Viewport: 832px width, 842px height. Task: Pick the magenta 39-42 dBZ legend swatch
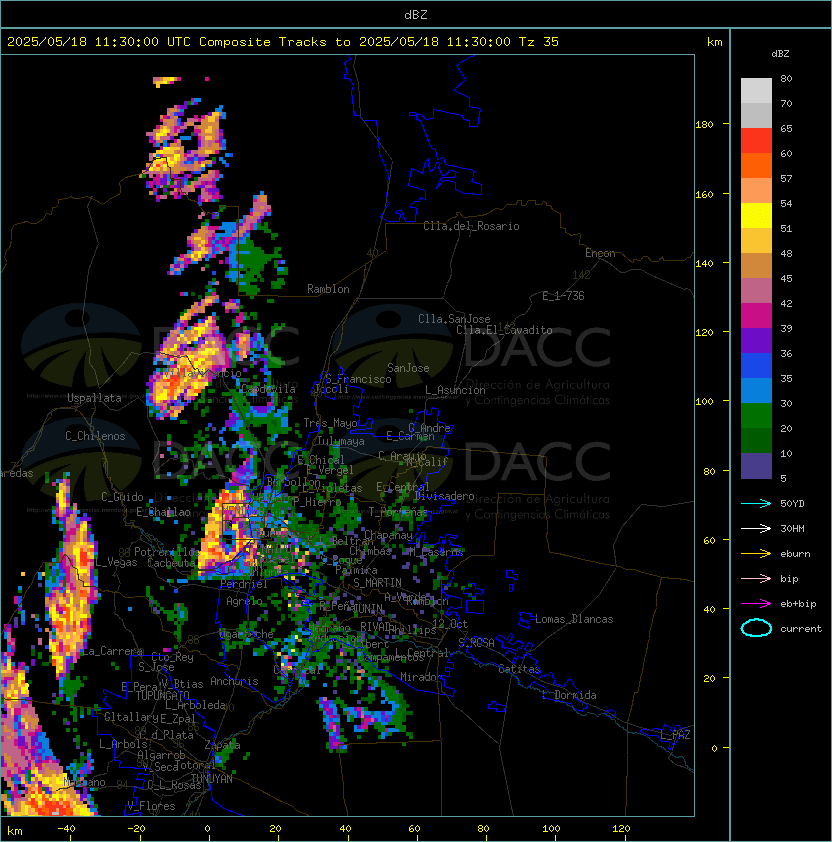(x=756, y=316)
